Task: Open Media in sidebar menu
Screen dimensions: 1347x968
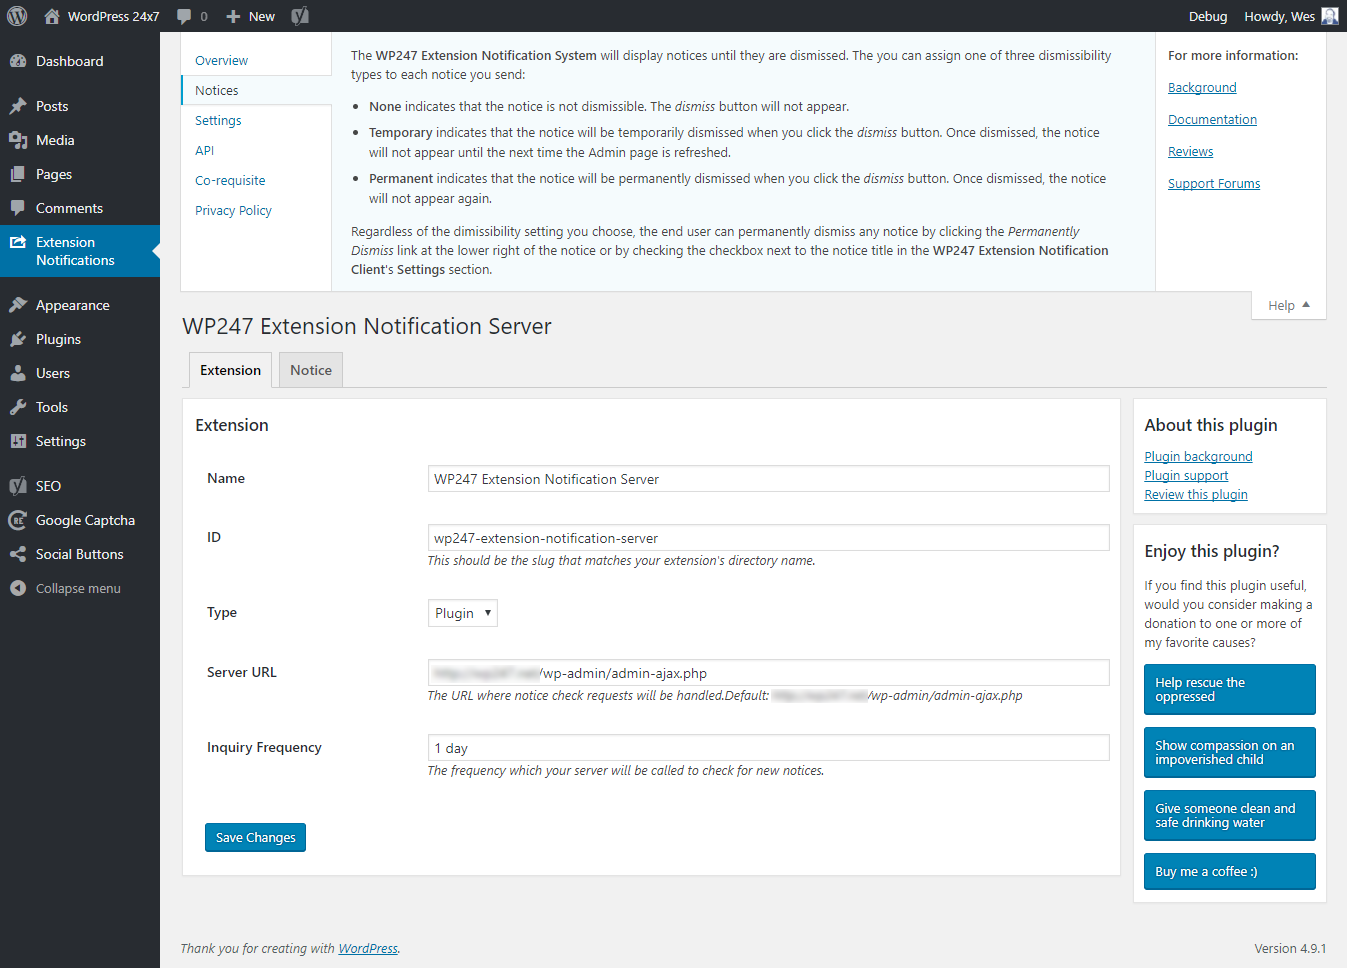Action: pos(80,140)
